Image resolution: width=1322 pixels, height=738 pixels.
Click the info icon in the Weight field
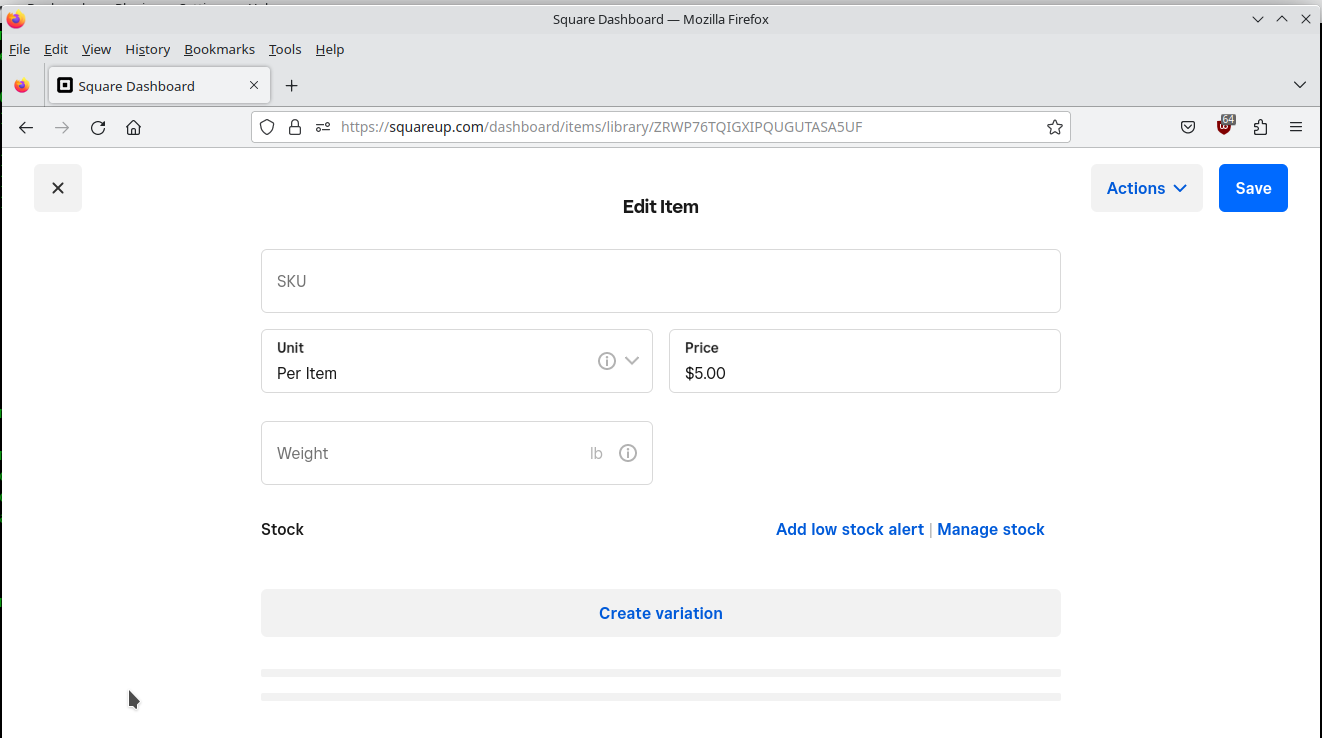[x=627, y=453]
